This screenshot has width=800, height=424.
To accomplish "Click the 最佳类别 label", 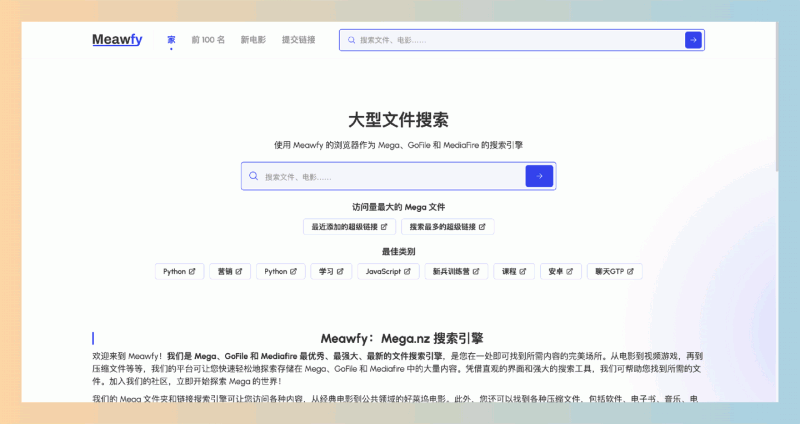I will (x=398, y=252).
